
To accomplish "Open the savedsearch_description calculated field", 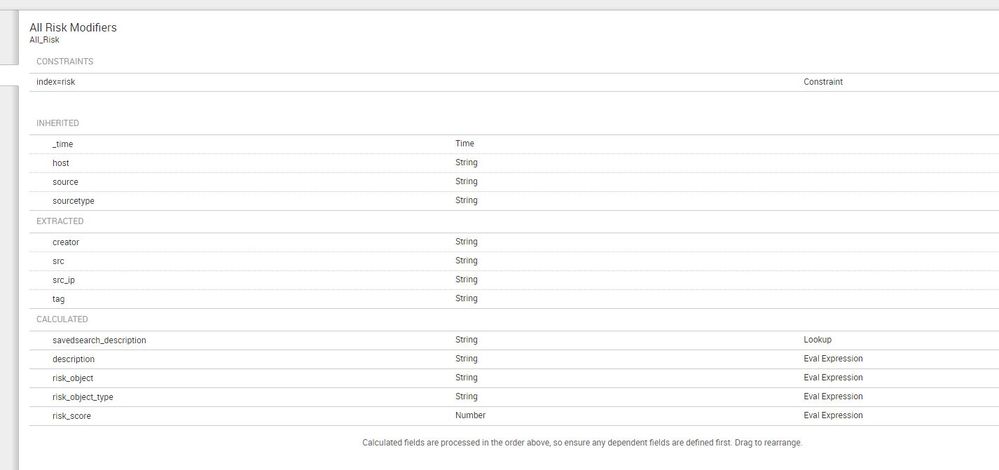I will (x=99, y=340).
